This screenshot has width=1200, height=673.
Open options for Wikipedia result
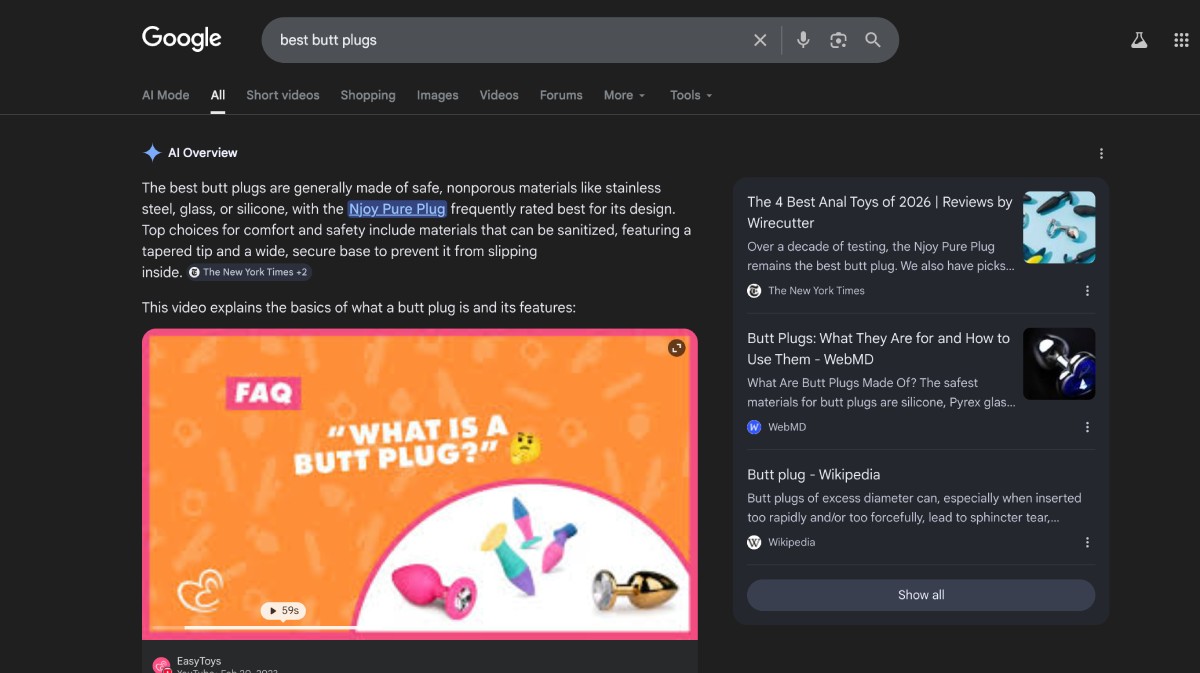click(x=1087, y=542)
